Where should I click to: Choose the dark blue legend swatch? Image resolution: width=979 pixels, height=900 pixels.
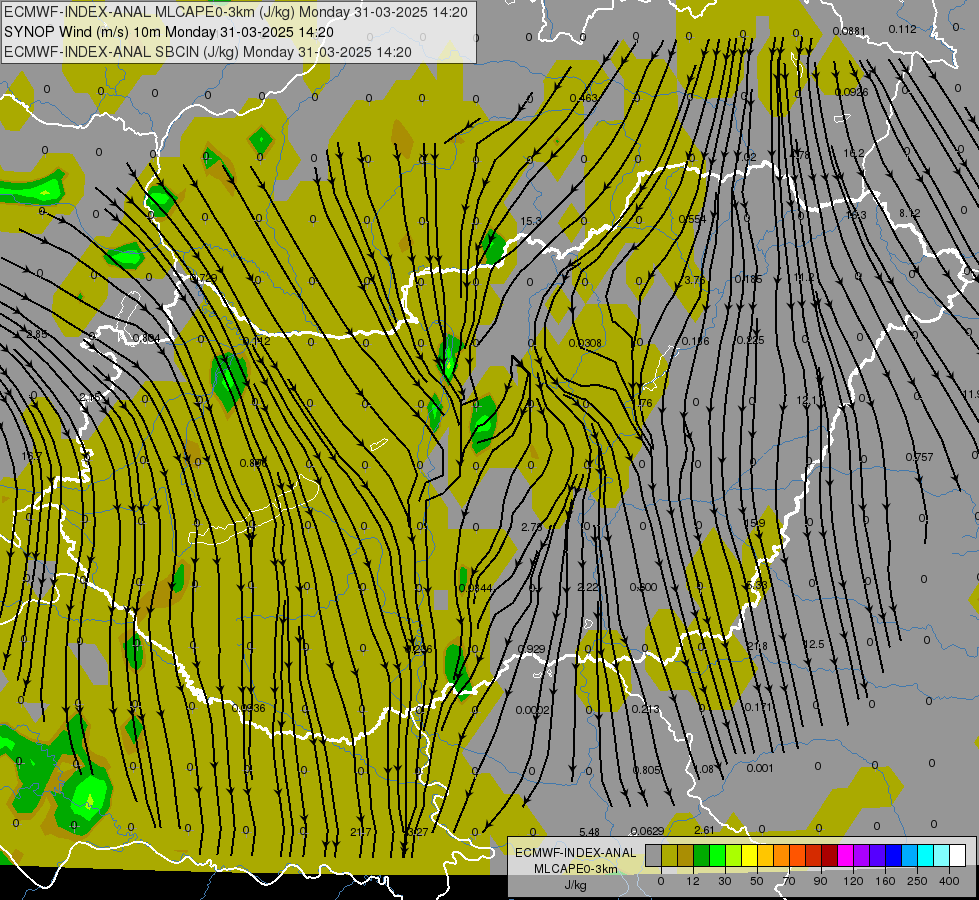pos(893,855)
